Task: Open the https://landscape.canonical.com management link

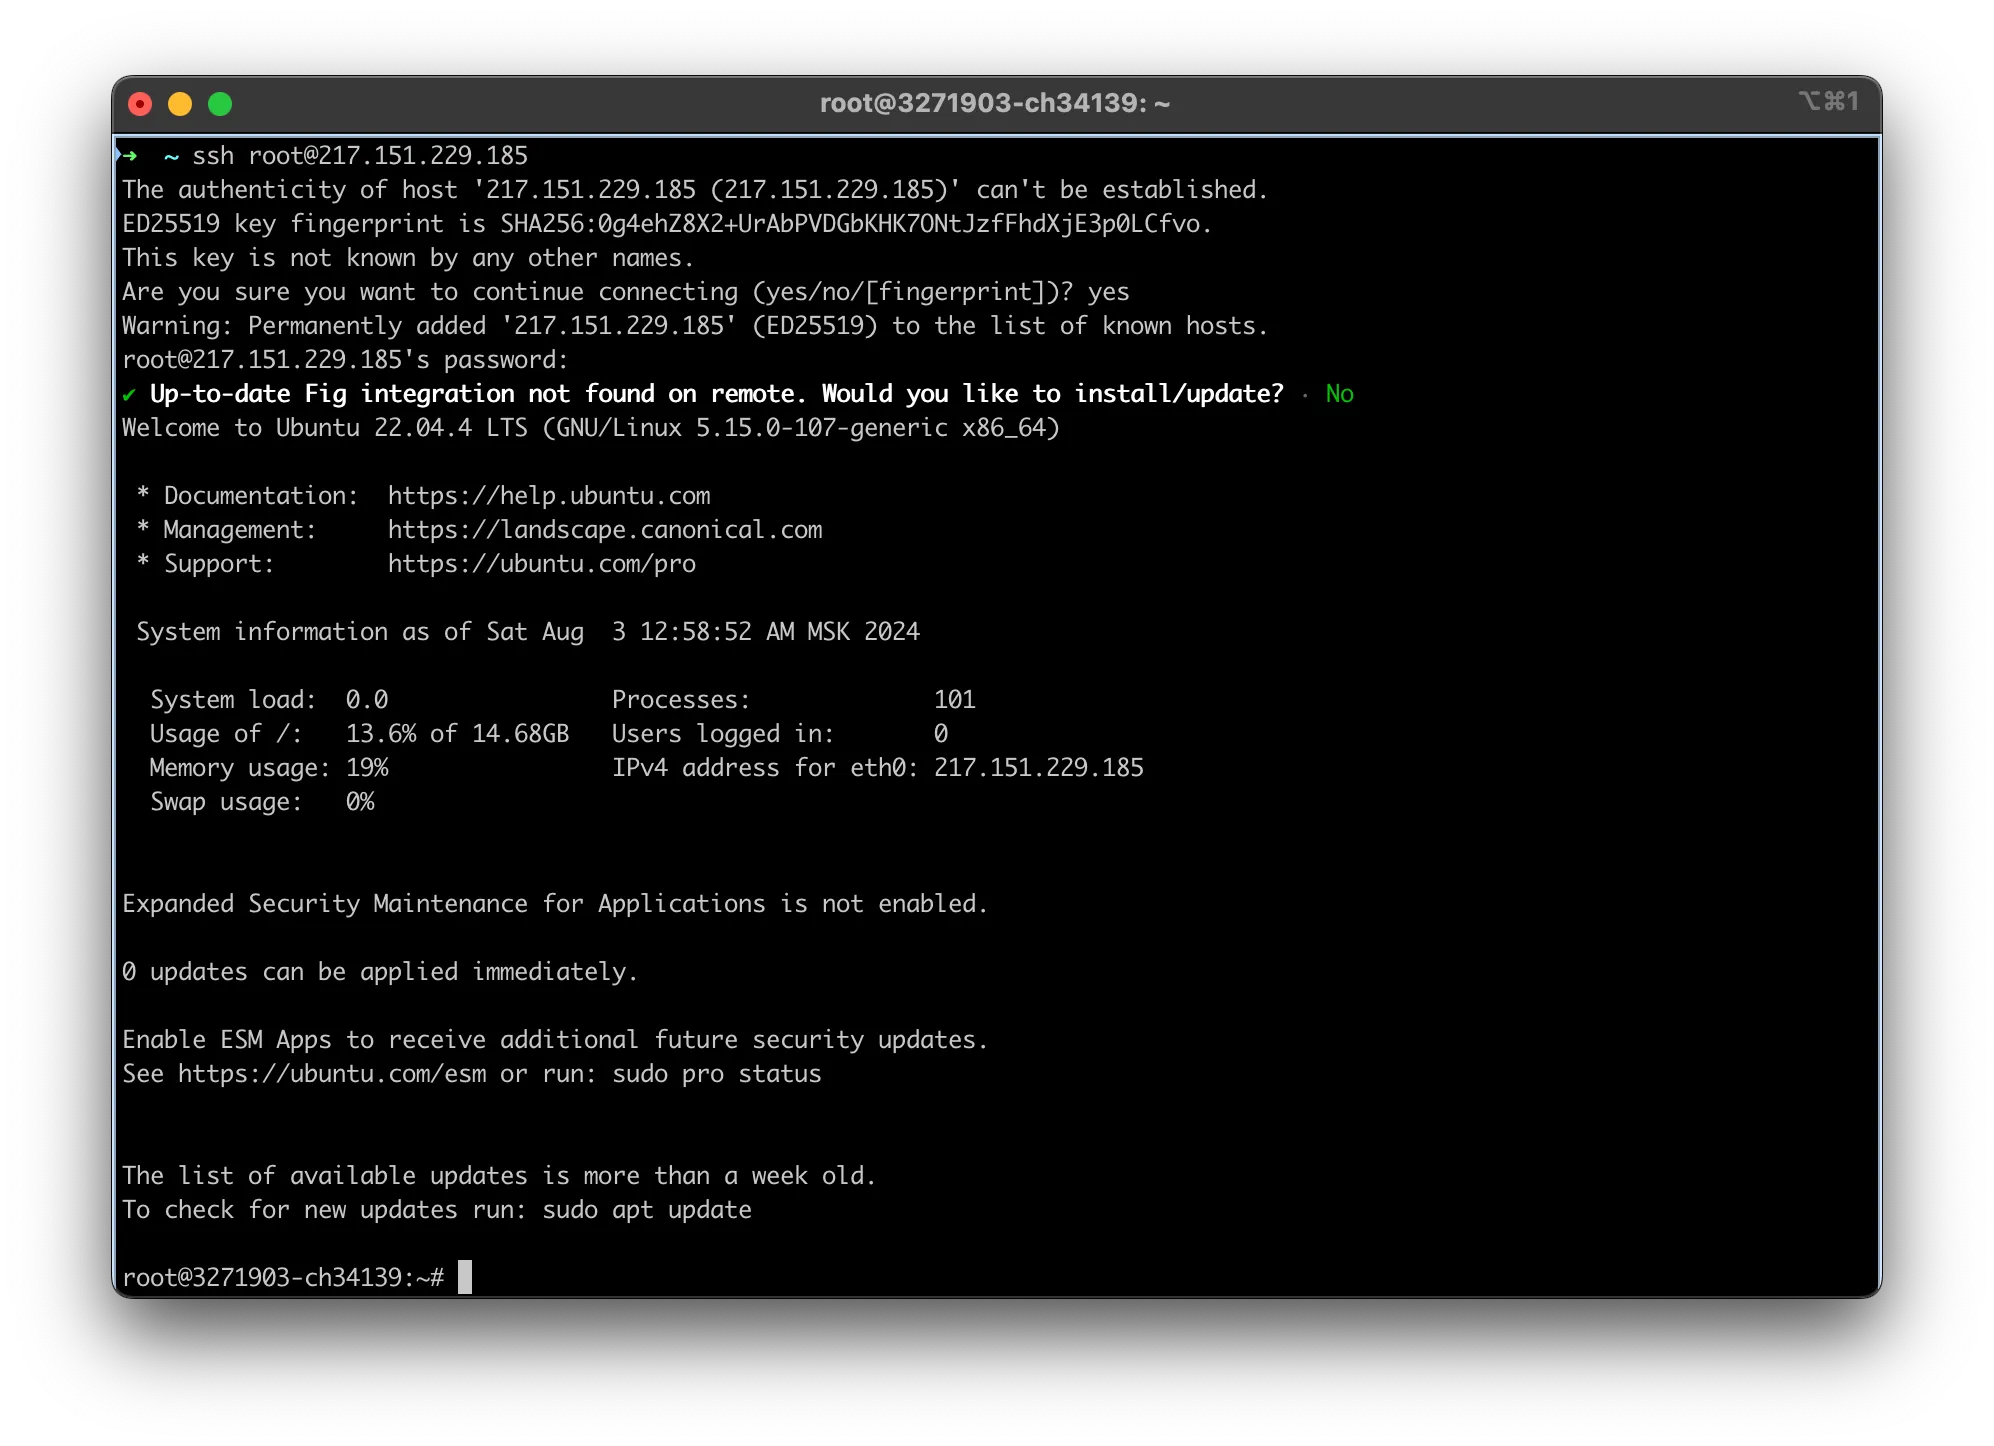Action: point(605,530)
